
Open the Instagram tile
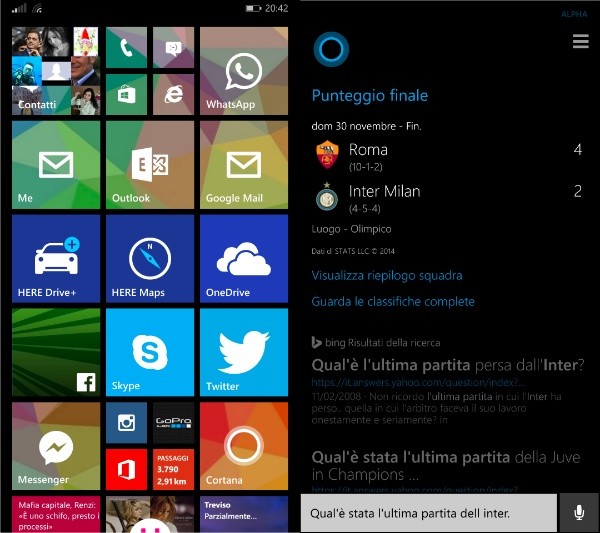(126, 423)
